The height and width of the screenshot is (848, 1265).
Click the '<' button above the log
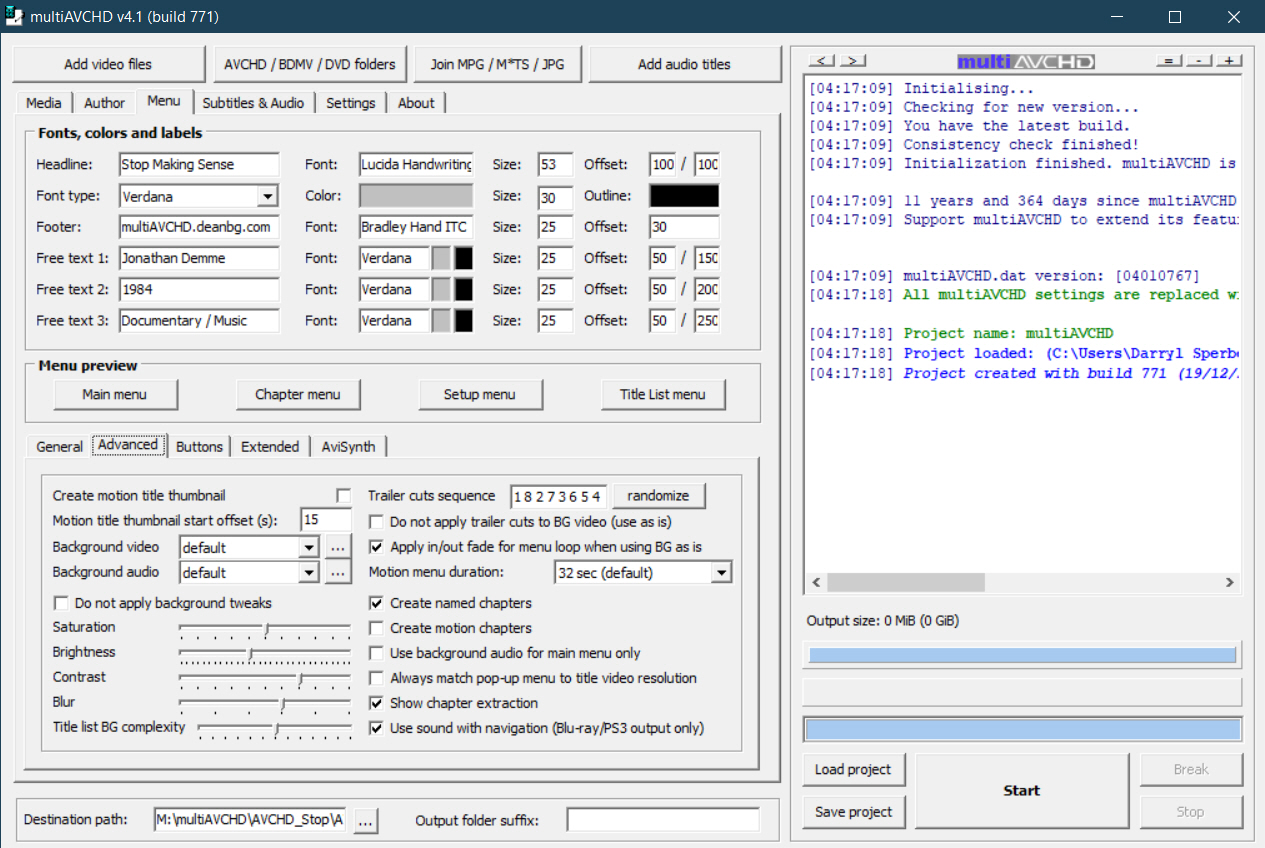tap(822, 61)
